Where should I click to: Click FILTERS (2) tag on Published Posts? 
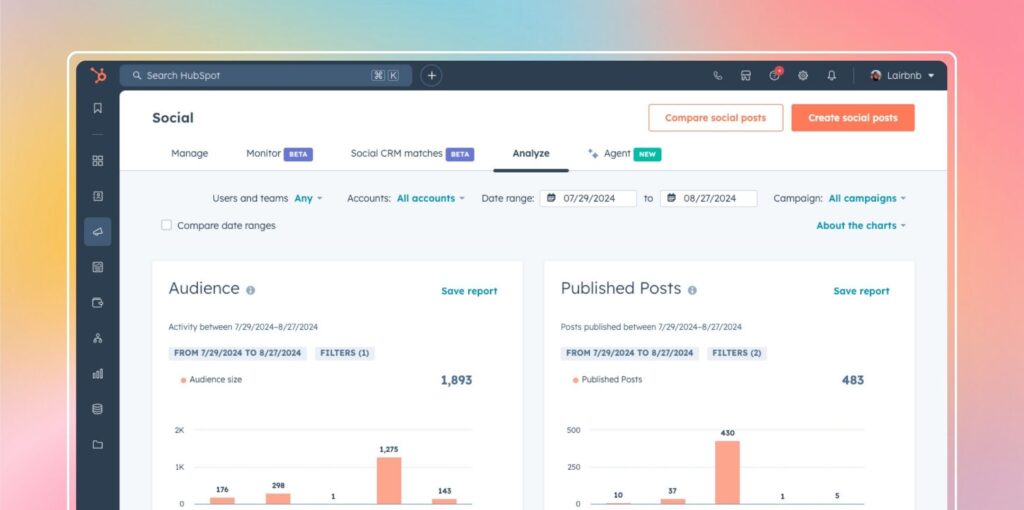click(x=737, y=353)
